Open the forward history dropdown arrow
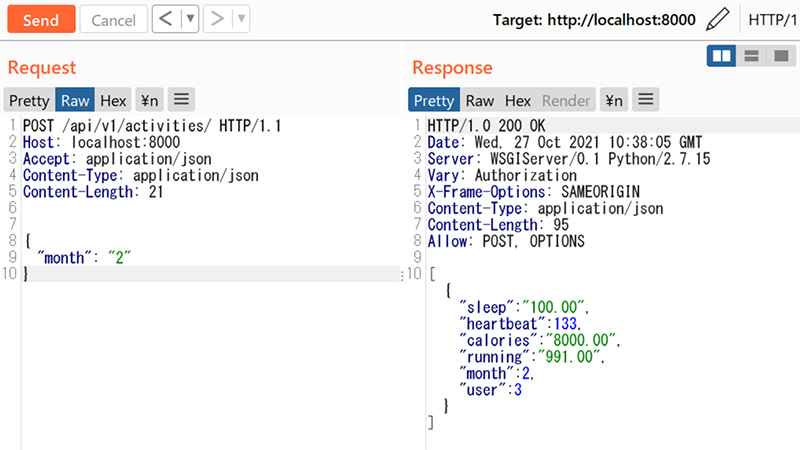 241,19
